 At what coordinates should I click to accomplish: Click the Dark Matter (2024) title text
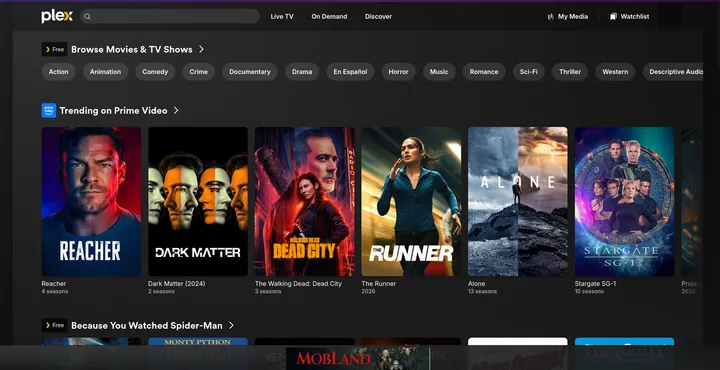[x=177, y=284]
